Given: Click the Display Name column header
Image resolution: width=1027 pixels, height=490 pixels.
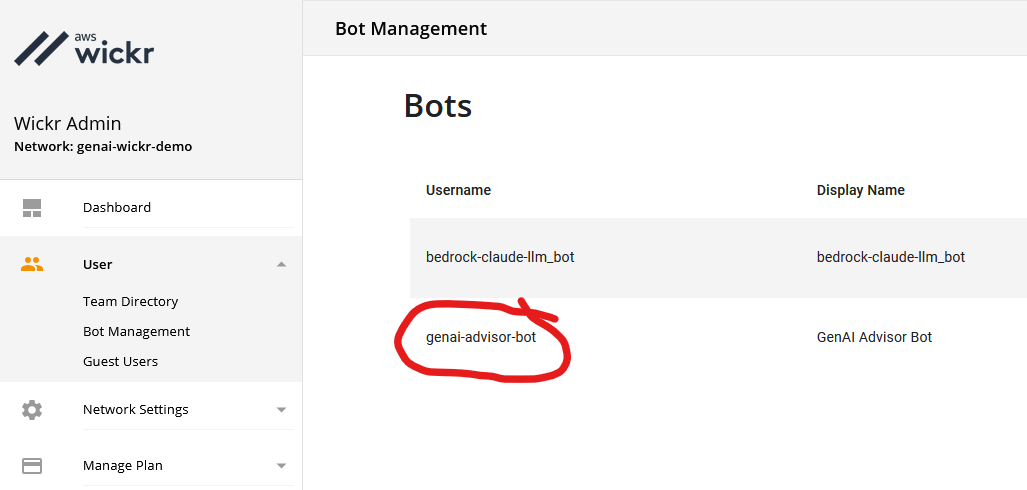Looking at the screenshot, I should [861, 190].
